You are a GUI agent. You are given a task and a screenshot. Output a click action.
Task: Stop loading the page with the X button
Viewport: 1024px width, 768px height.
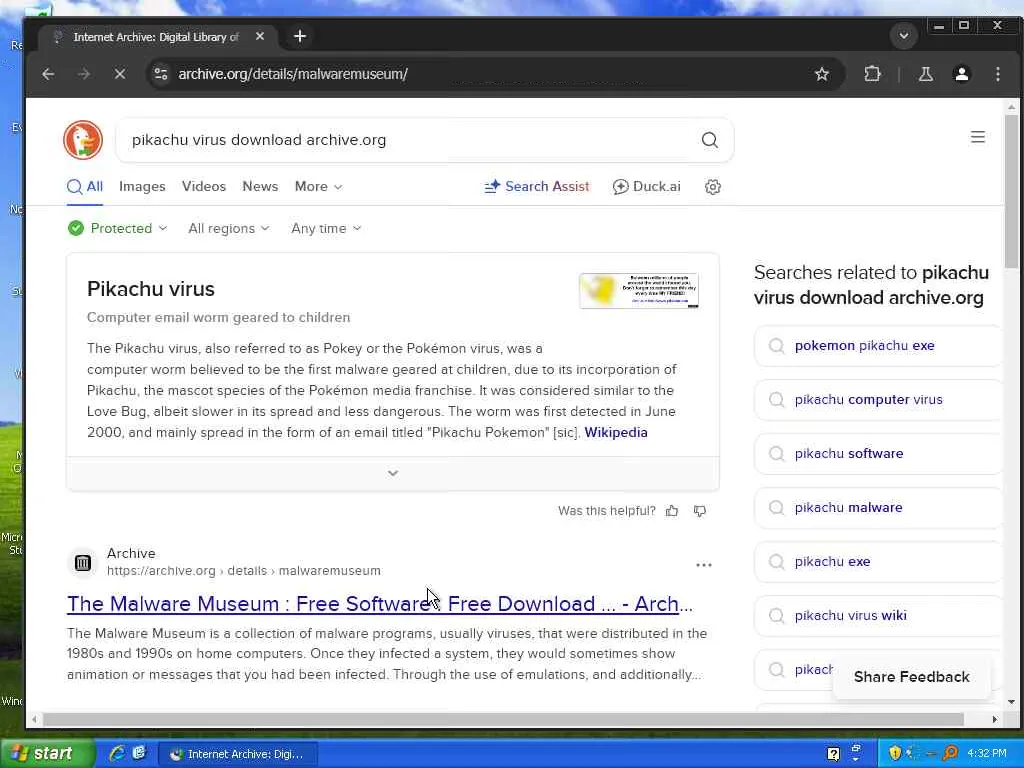pos(120,74)
